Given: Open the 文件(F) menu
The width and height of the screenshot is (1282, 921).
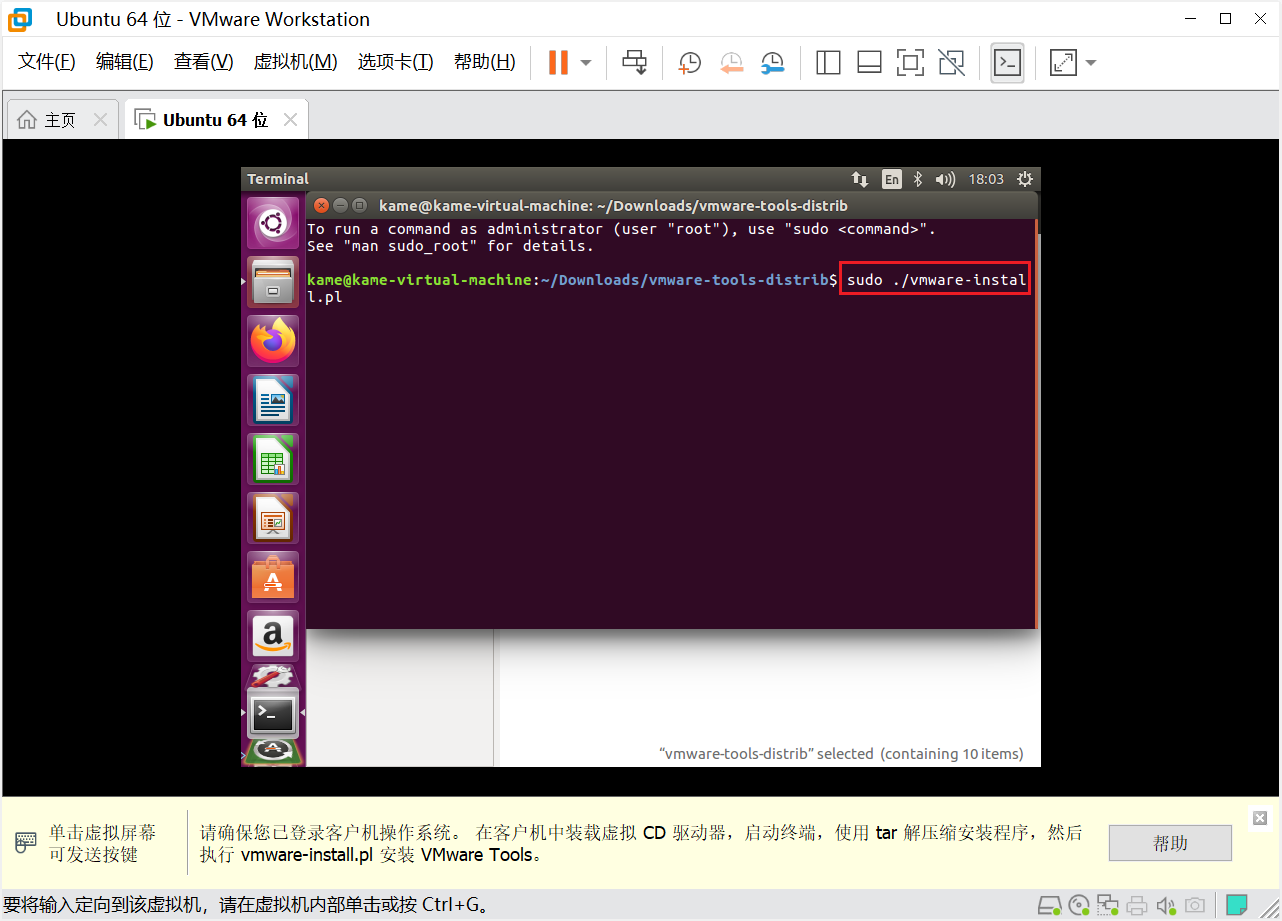Looking at the screenshot, I should [47, 62].
